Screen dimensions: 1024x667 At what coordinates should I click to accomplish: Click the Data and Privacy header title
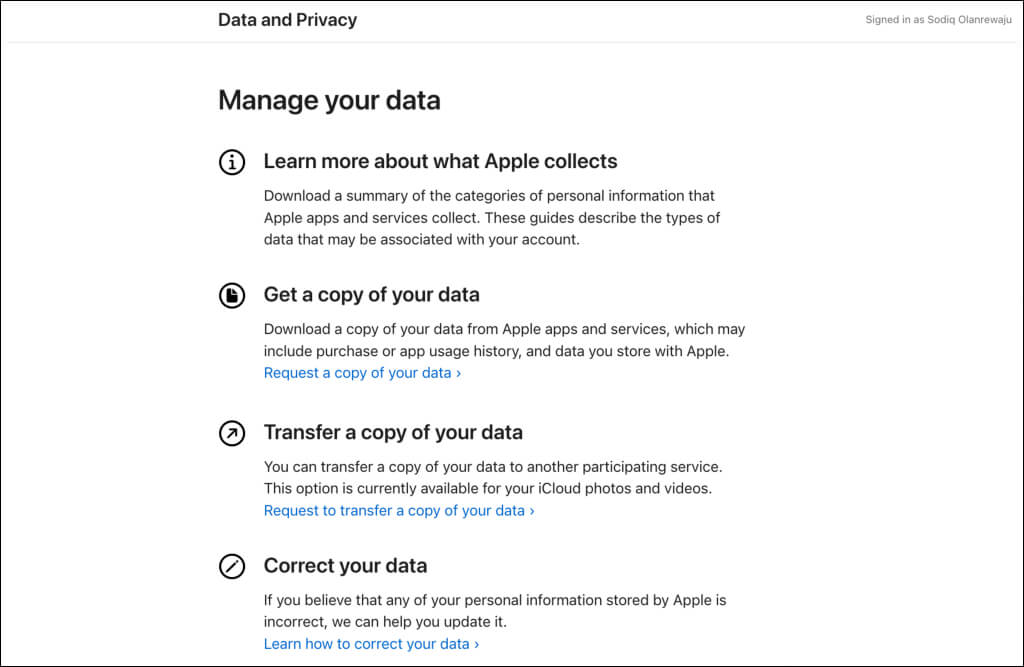point(287,20)
